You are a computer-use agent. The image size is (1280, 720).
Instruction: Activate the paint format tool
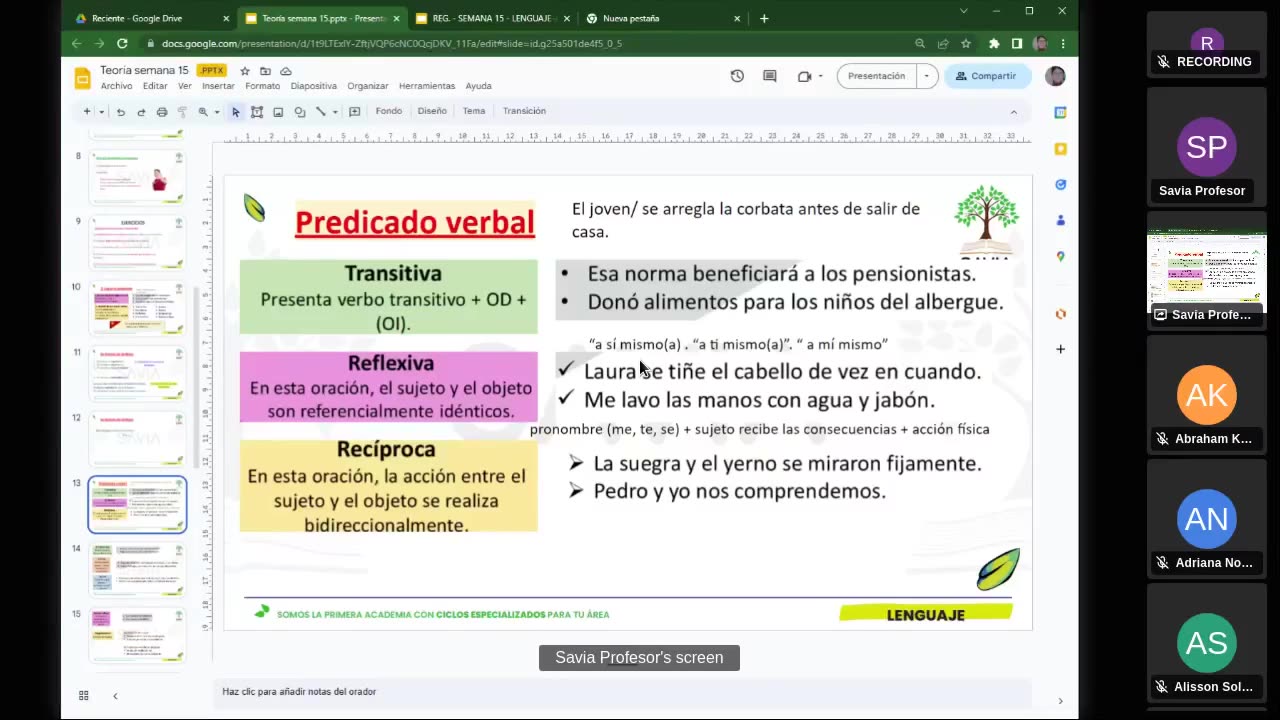[x=182, y=112]
